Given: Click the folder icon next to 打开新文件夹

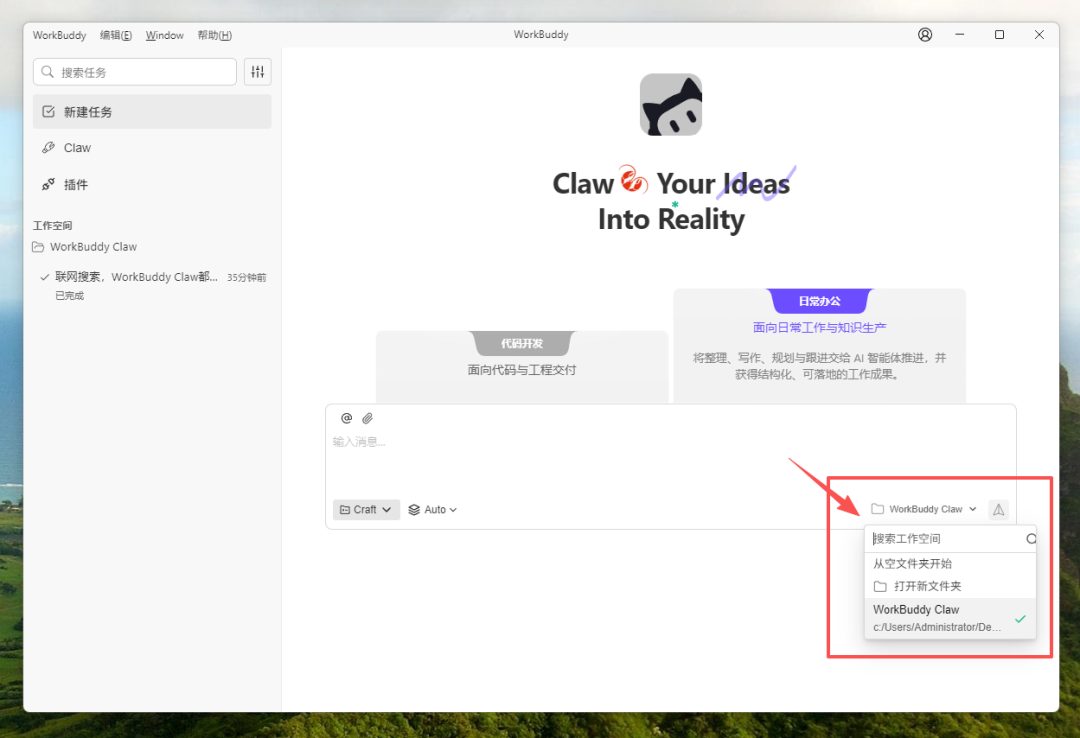Looking at the screenshot, I should pos(880,586).
